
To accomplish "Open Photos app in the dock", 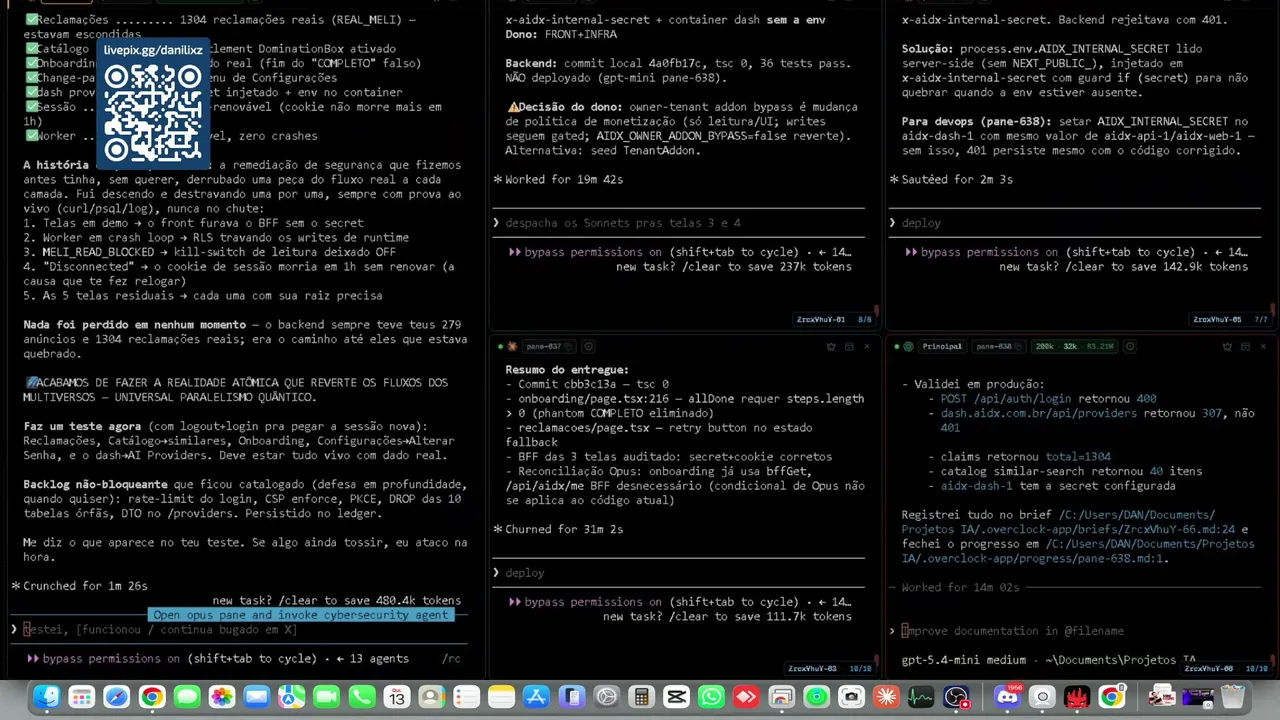I will coord(222,697).
